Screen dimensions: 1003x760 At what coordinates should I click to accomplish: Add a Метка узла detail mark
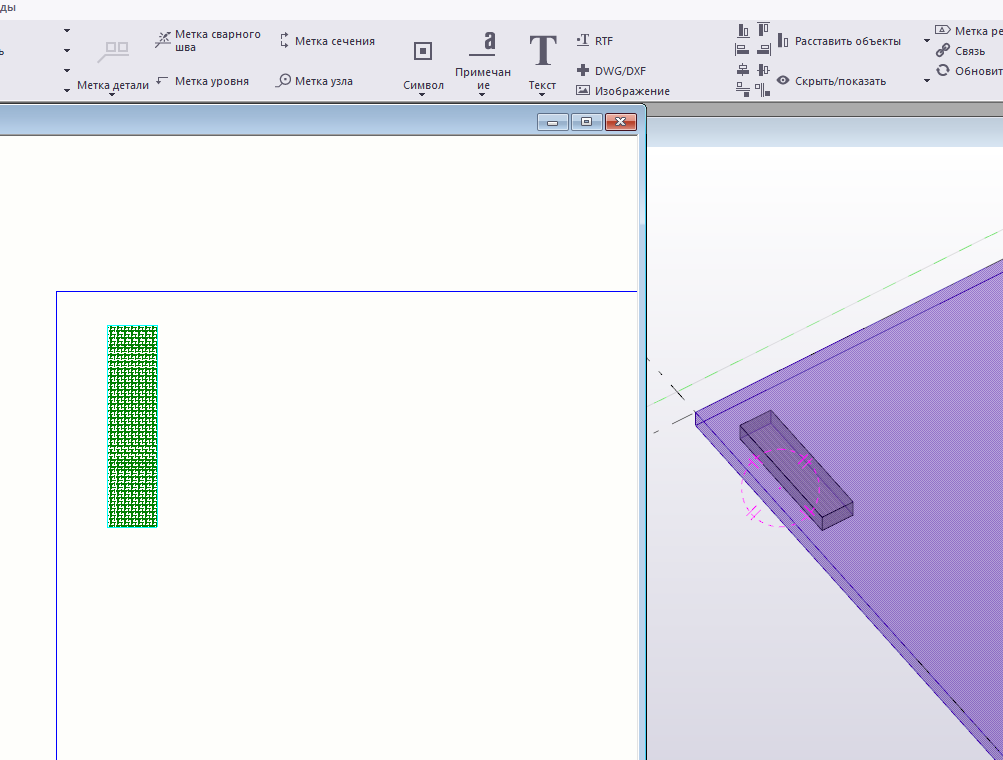pos(284,81)
